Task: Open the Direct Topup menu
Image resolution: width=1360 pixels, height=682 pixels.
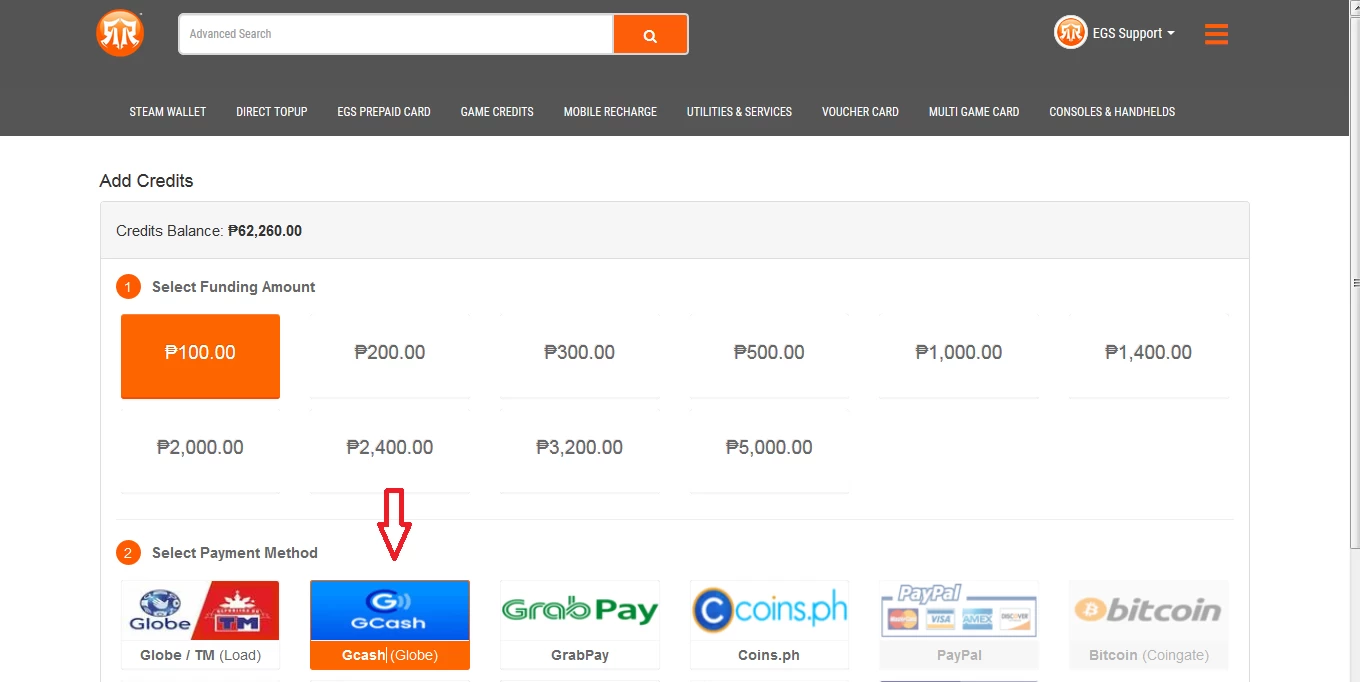Action: pos(272,112)
